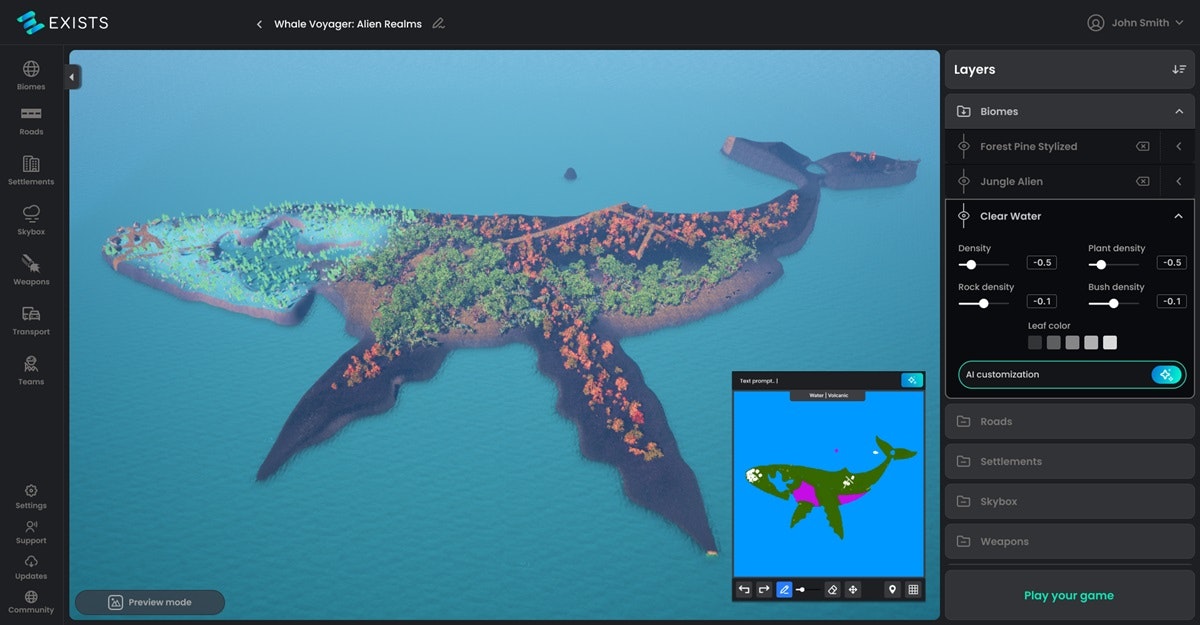This screenshot has width=1200, height=625.
Task: Open the John Smith account dropdown
Action: click(1135, 23)
